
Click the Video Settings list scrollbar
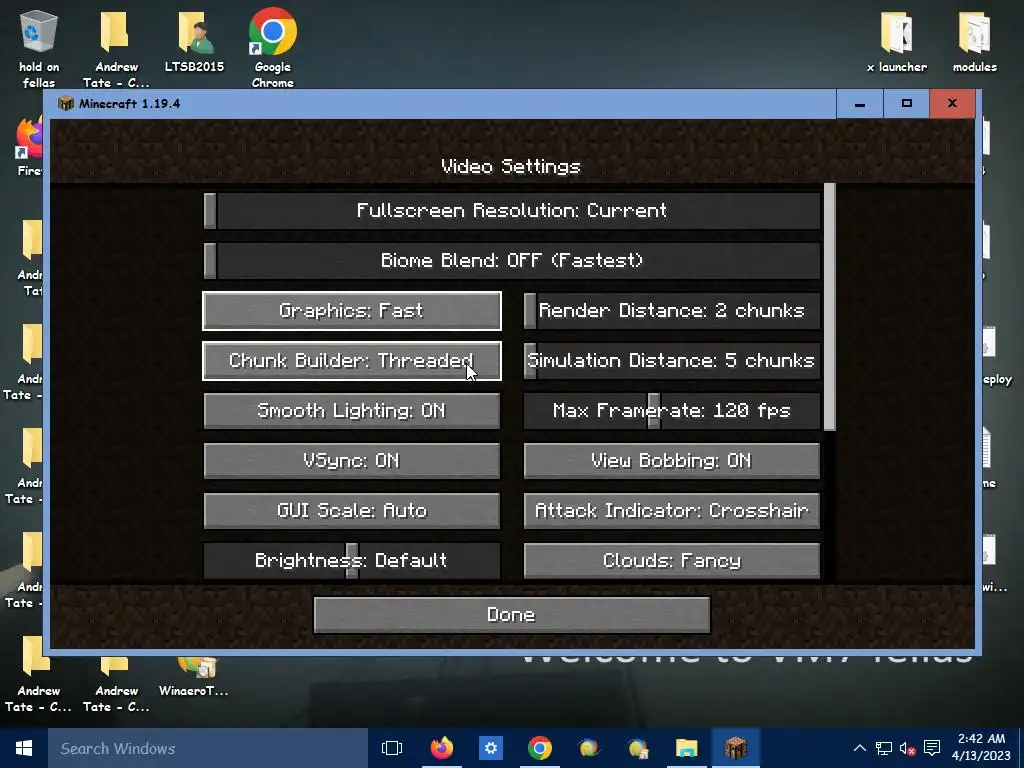(830, 307)
